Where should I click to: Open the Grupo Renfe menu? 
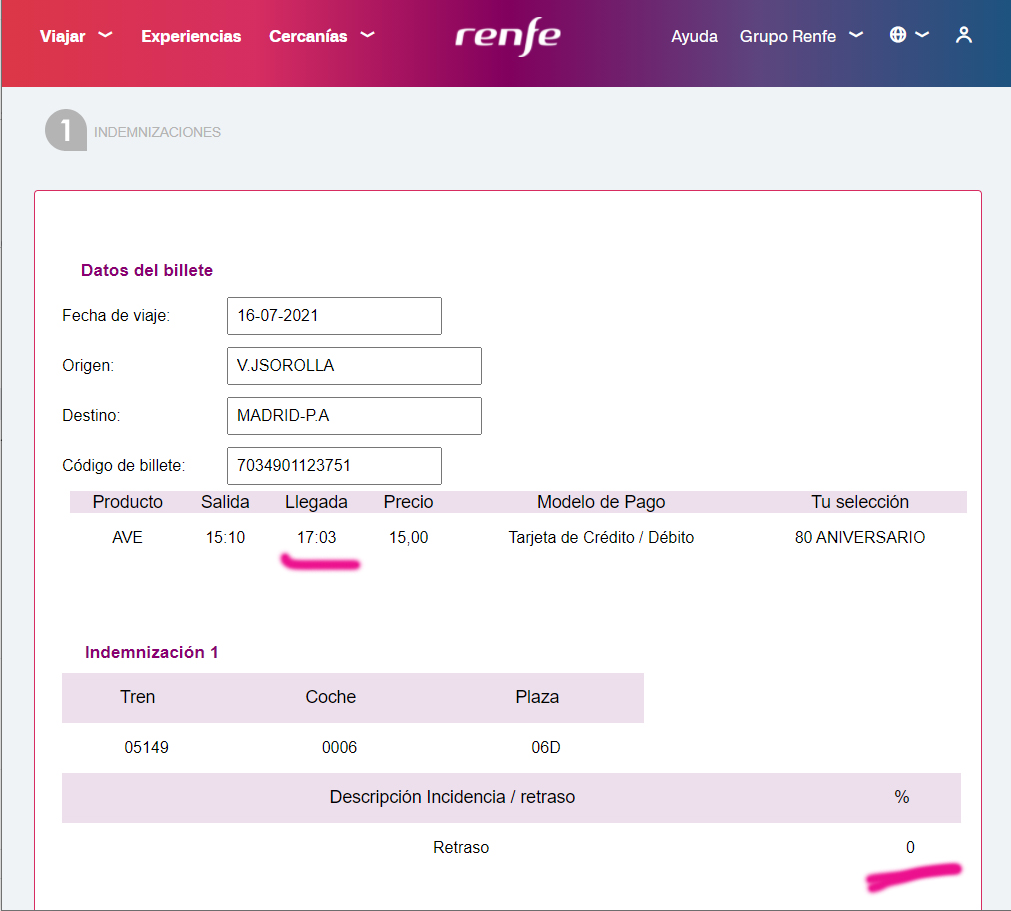click(x=788, y=36)
